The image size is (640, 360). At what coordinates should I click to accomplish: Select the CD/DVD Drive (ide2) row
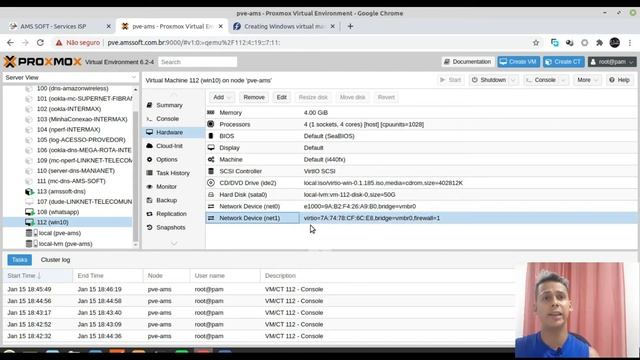pos(421,183)
